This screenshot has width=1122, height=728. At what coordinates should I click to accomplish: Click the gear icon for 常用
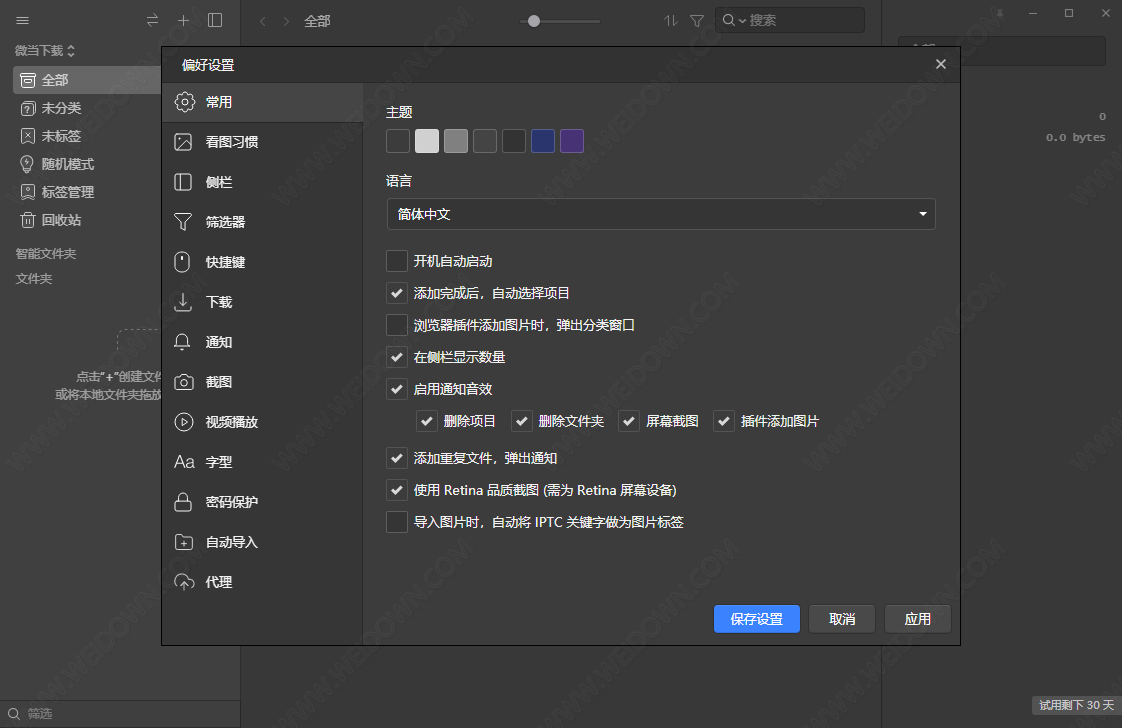click(185, 102)
